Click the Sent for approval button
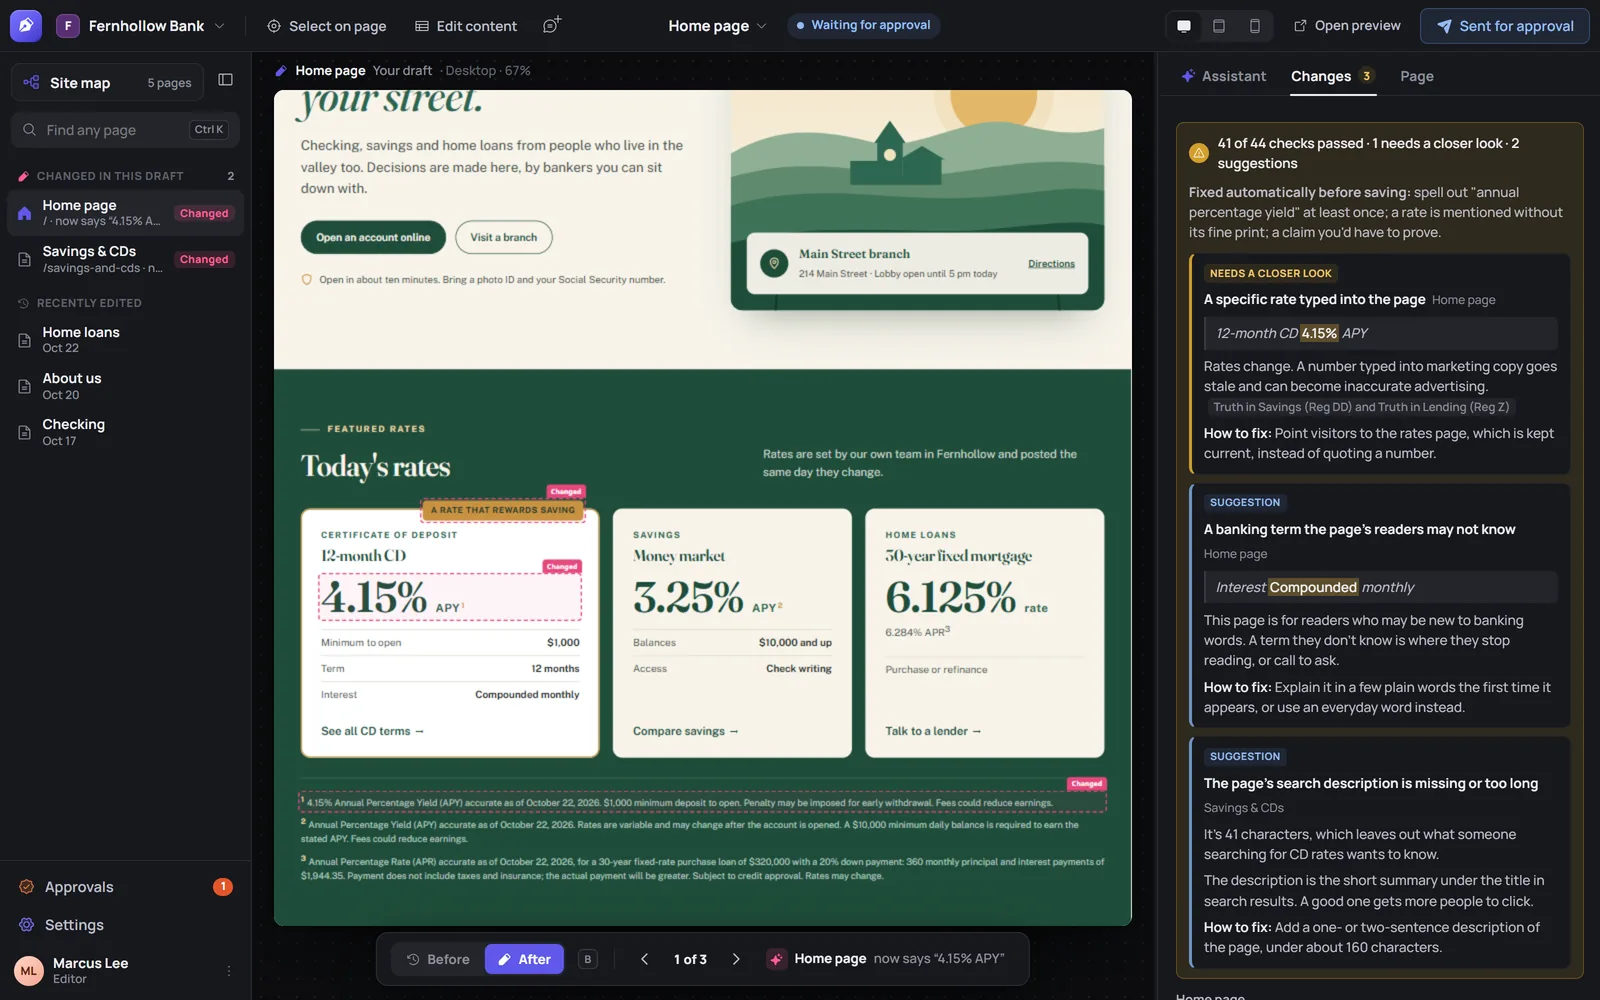Screen dimensions: 1600x1000 (x=1504, y=26)
